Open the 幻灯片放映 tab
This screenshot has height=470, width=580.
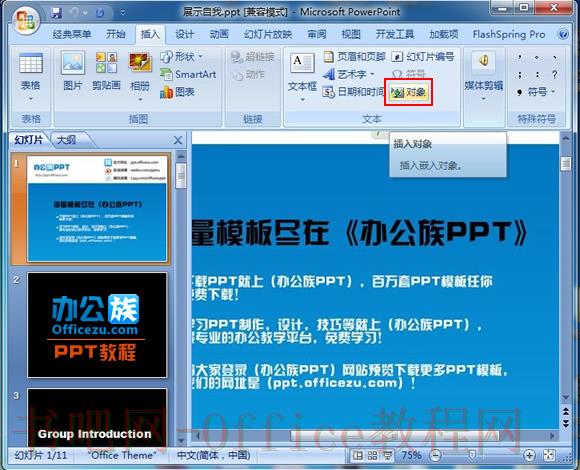pos(268,34)
